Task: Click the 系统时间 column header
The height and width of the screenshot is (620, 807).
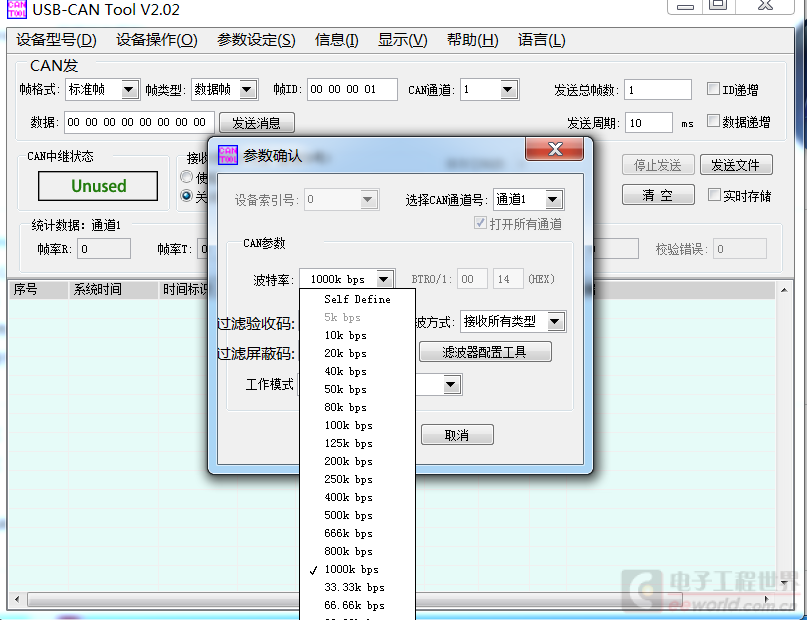Action: [x=113, y=290]
